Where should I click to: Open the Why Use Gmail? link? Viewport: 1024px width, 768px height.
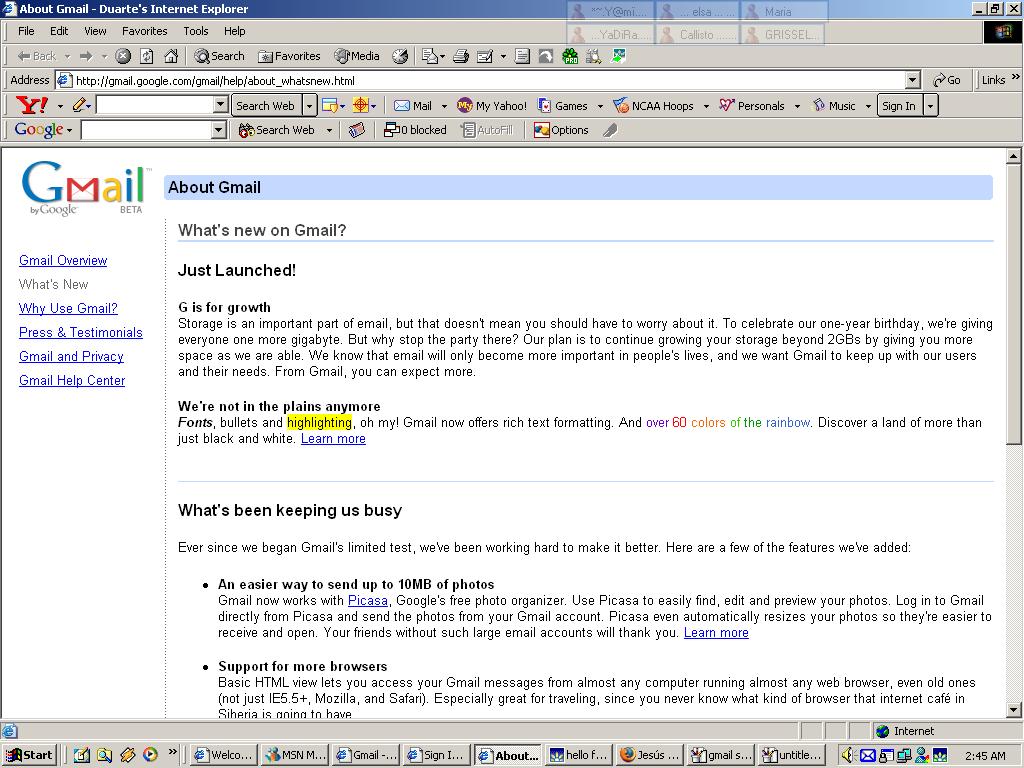[x=69, y=308]
